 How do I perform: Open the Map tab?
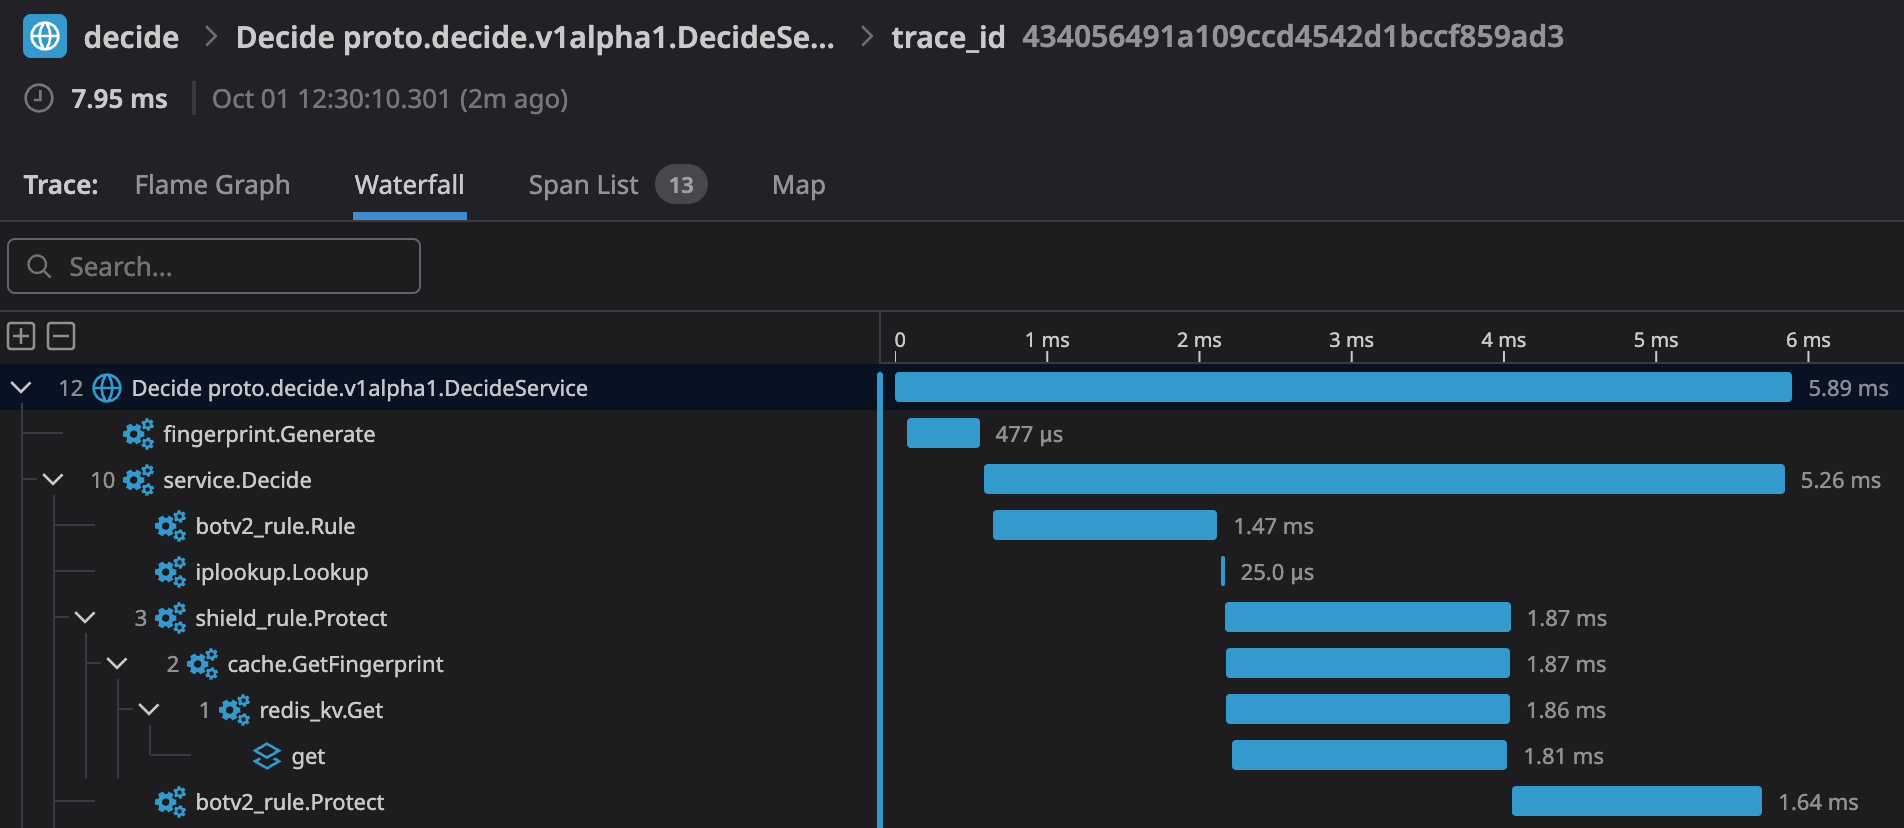799,185
